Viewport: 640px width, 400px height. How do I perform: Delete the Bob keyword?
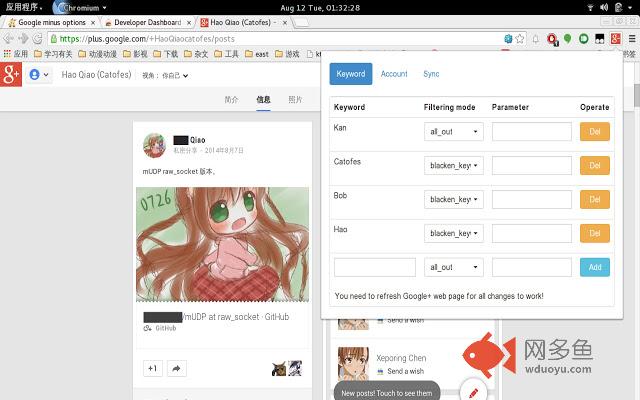click(x=595, y=199)
